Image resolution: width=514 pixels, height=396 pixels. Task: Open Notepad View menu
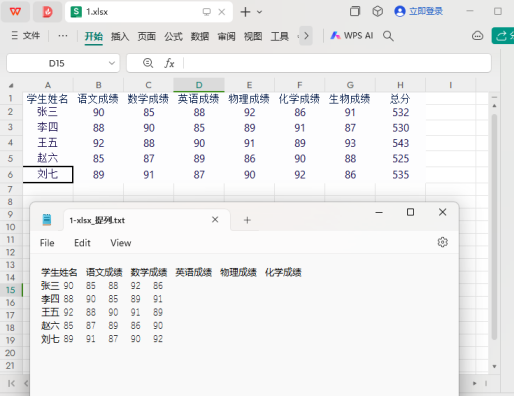coord(121,243)
